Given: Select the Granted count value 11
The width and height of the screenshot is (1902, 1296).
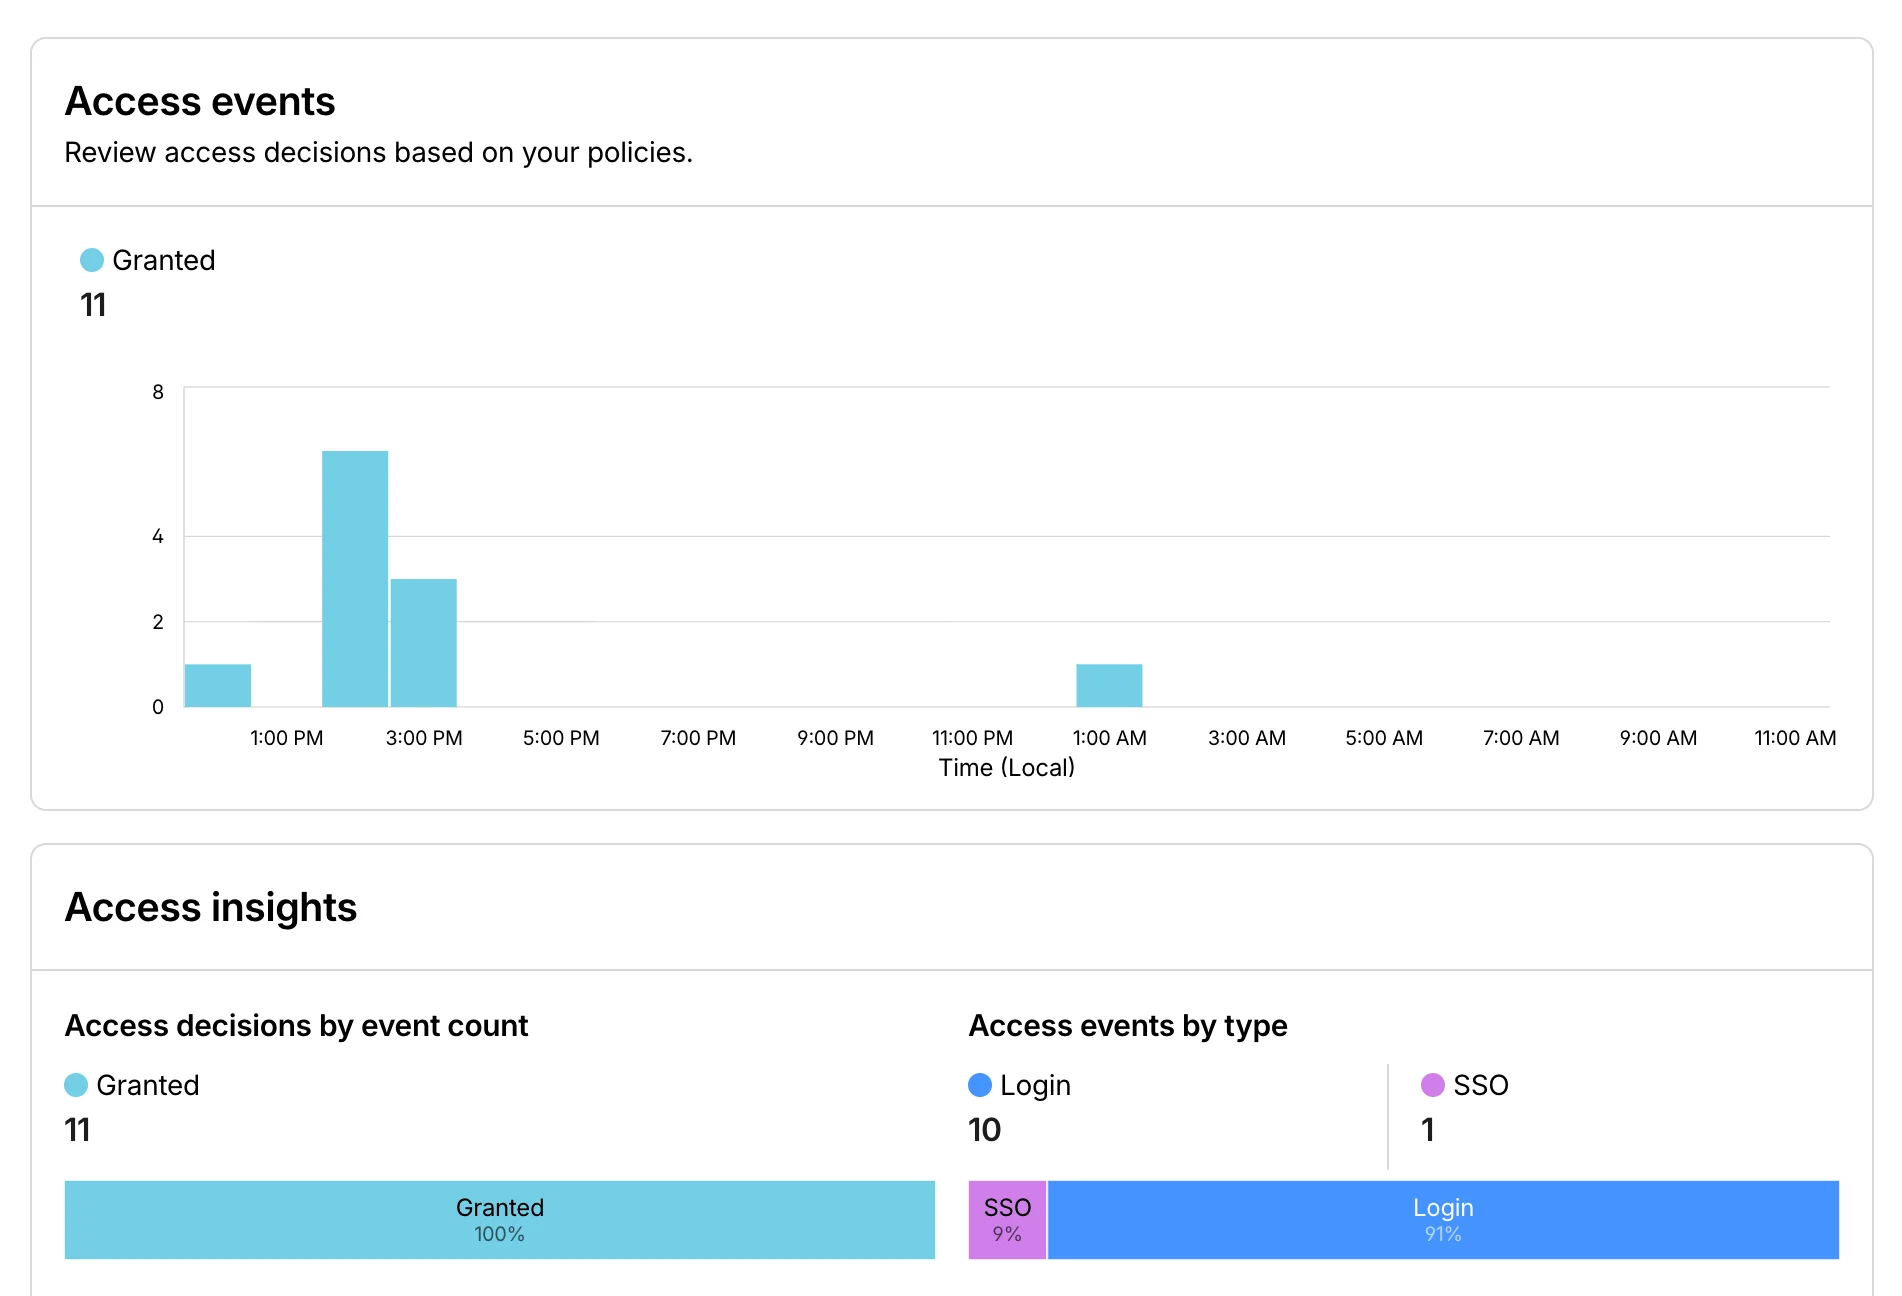Looking at the screenshot, I should (93, 305).
